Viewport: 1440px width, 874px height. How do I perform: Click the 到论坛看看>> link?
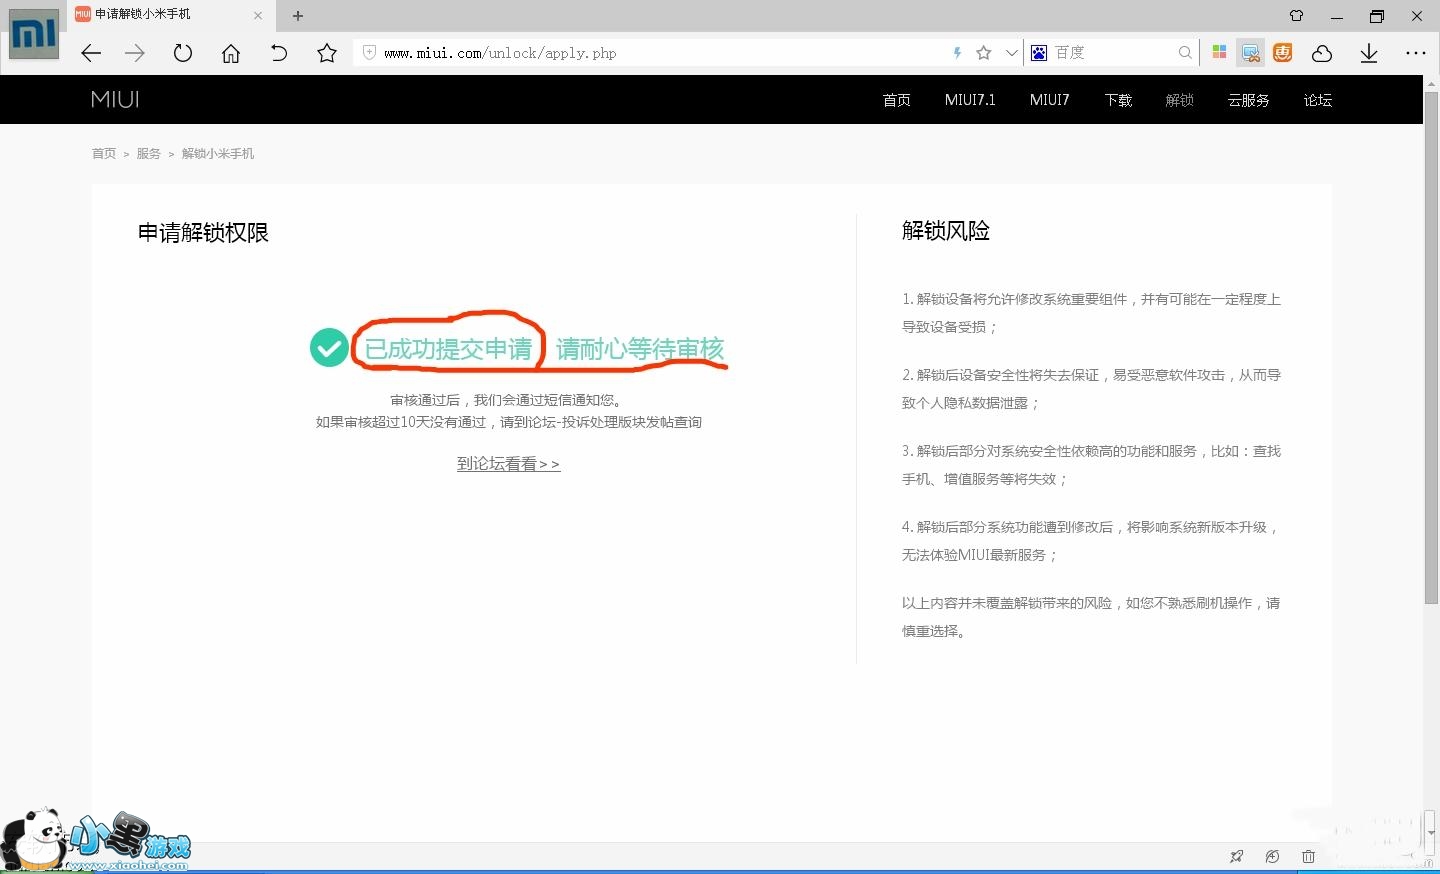coord(508,464)
